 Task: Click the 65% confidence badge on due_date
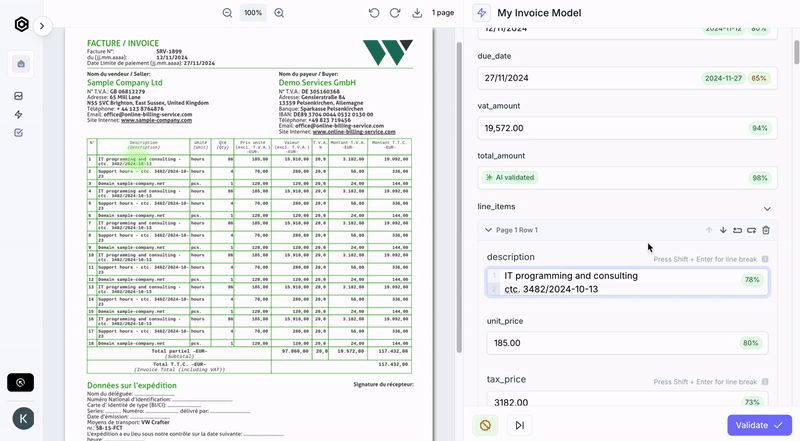[x=759, y=78]
